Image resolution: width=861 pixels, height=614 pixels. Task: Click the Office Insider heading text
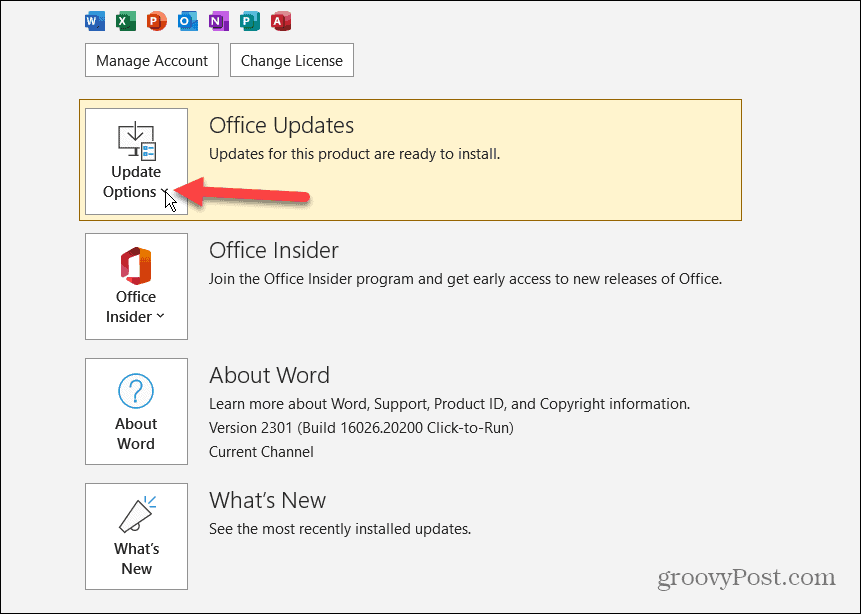273,250
